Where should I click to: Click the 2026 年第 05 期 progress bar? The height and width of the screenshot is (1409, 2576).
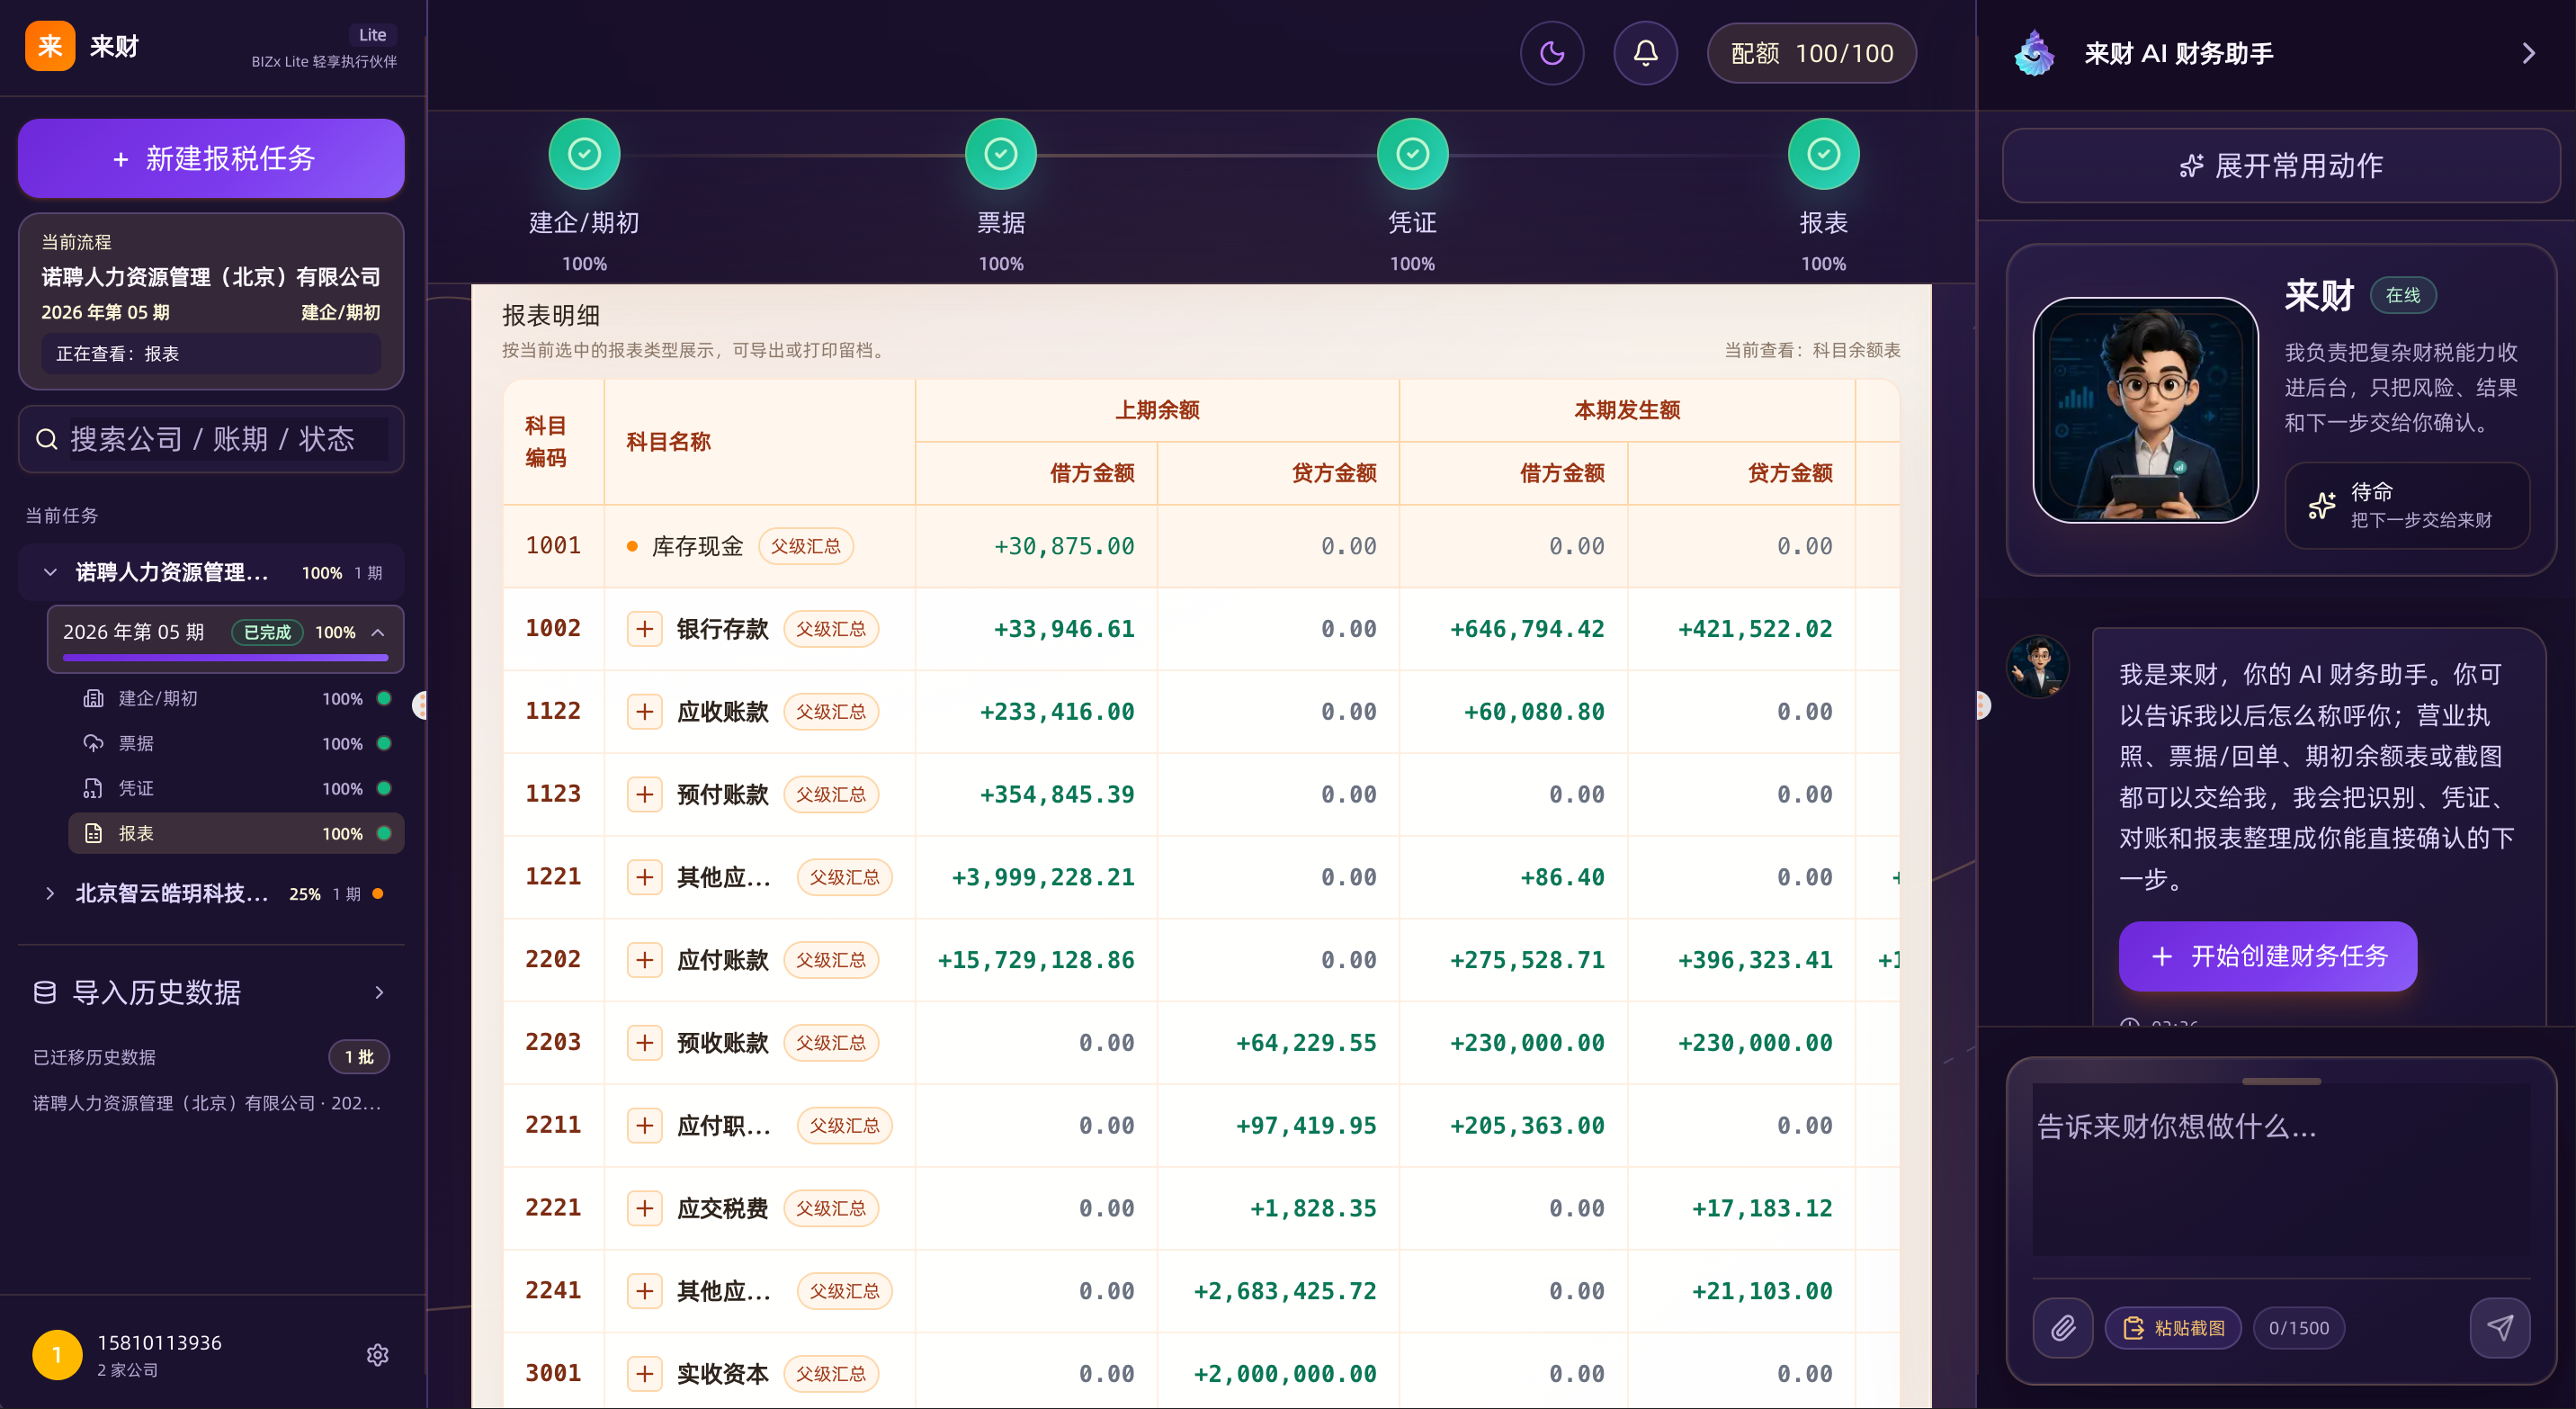click(x=225, y=657)
